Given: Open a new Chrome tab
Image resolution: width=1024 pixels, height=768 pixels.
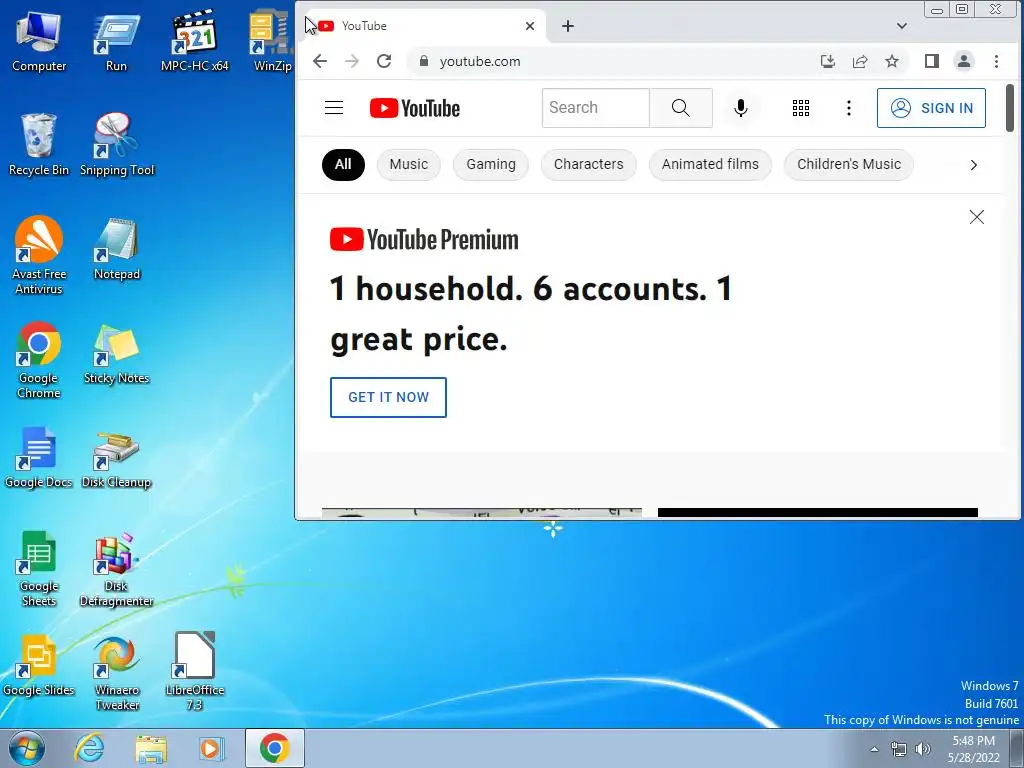Looking at the screenshot, I should tap(568, 26).
